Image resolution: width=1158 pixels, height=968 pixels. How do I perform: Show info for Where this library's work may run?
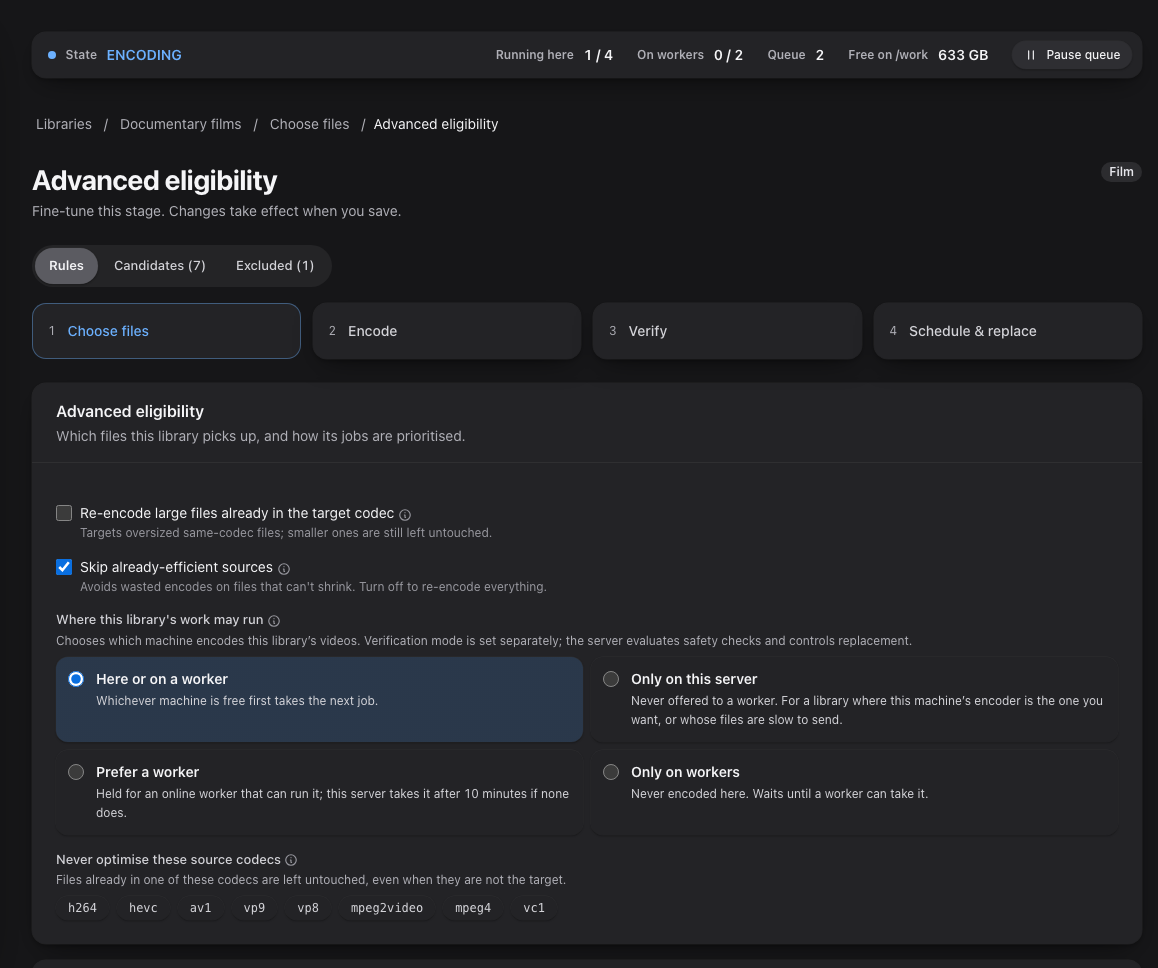(x=274, y=621)
